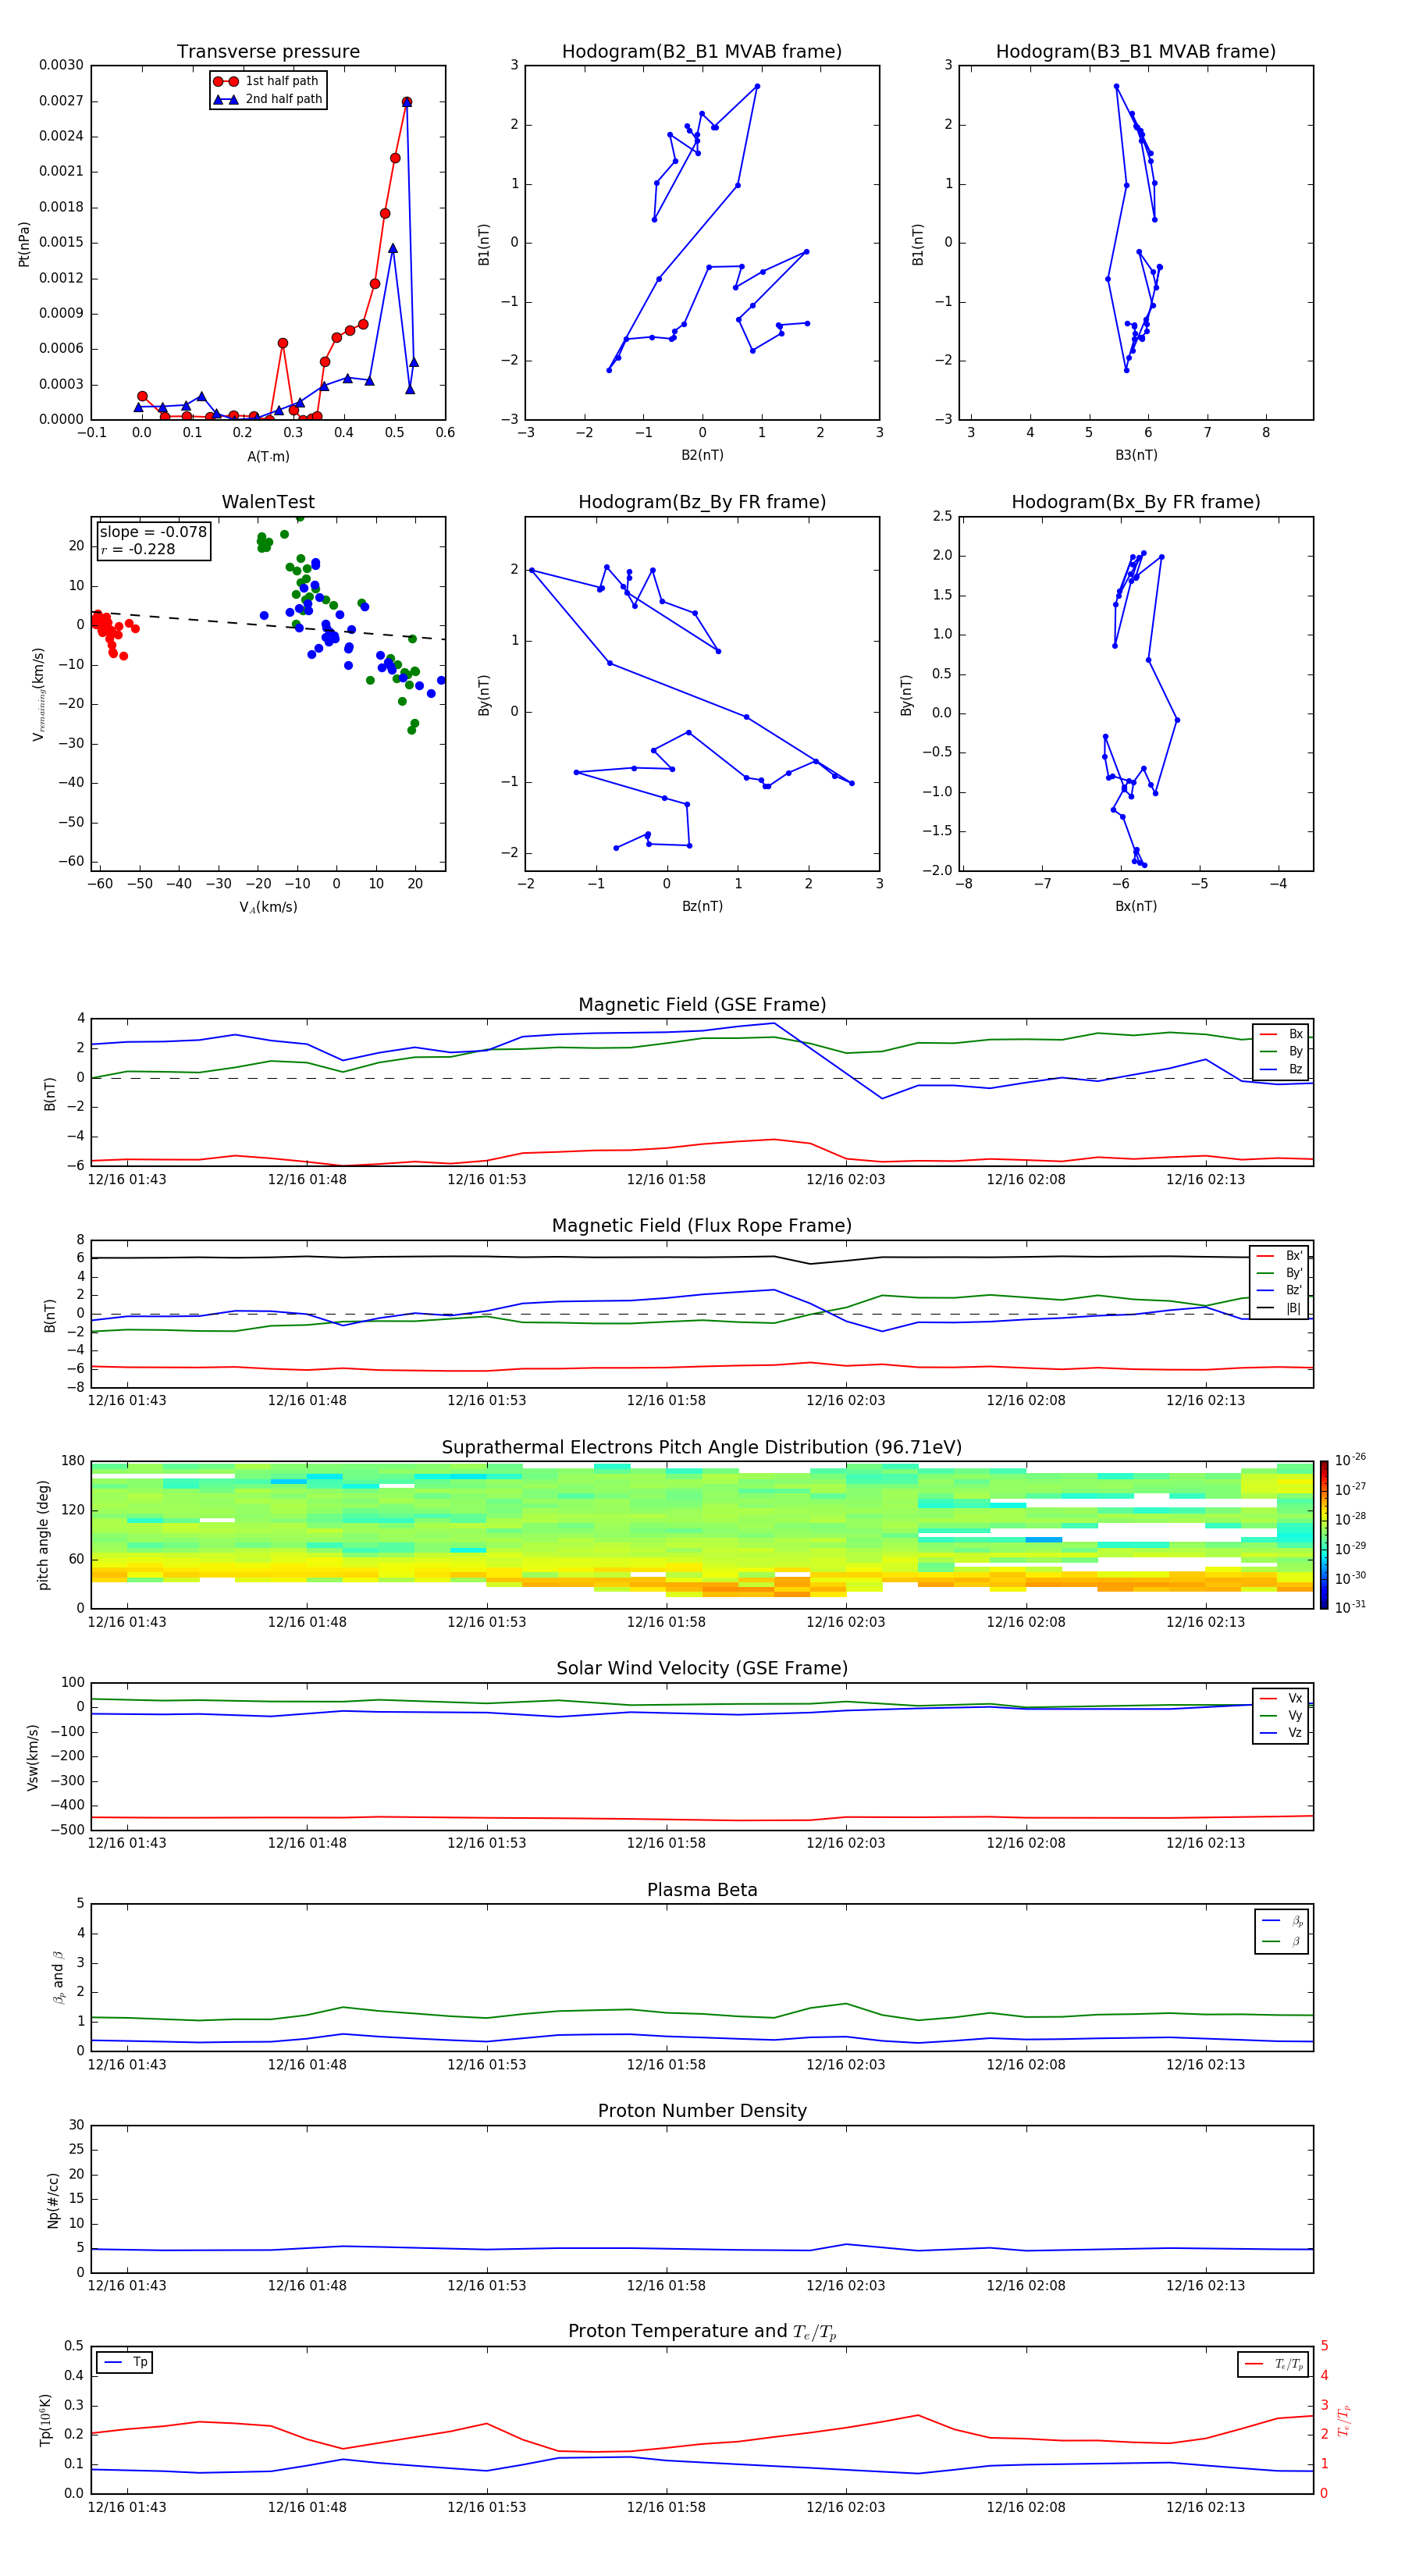Click the 'Vsw(km/s)' y-axis label

pyautogui.click(x=32, y=1756)
